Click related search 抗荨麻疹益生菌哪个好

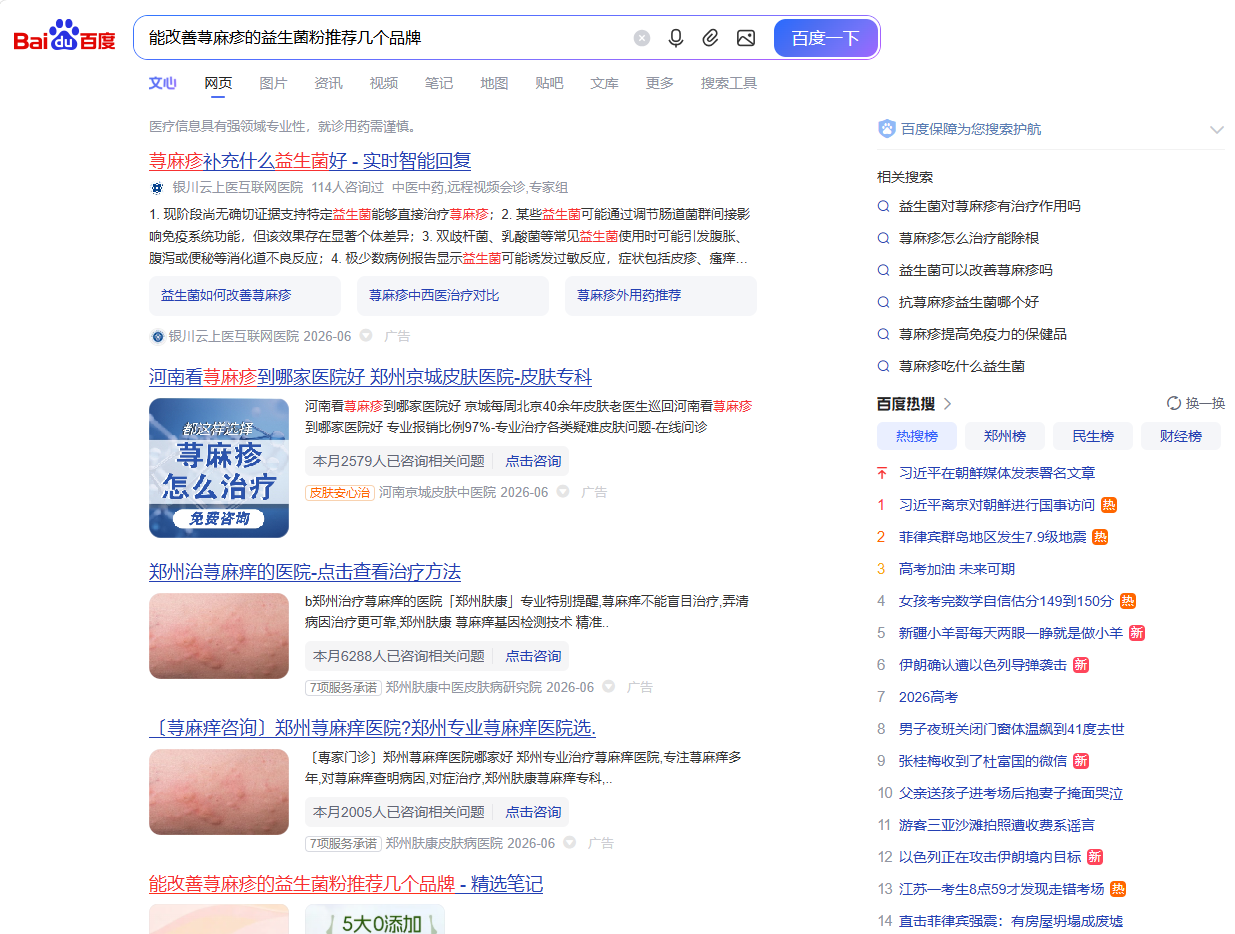[x=969, y=302]
